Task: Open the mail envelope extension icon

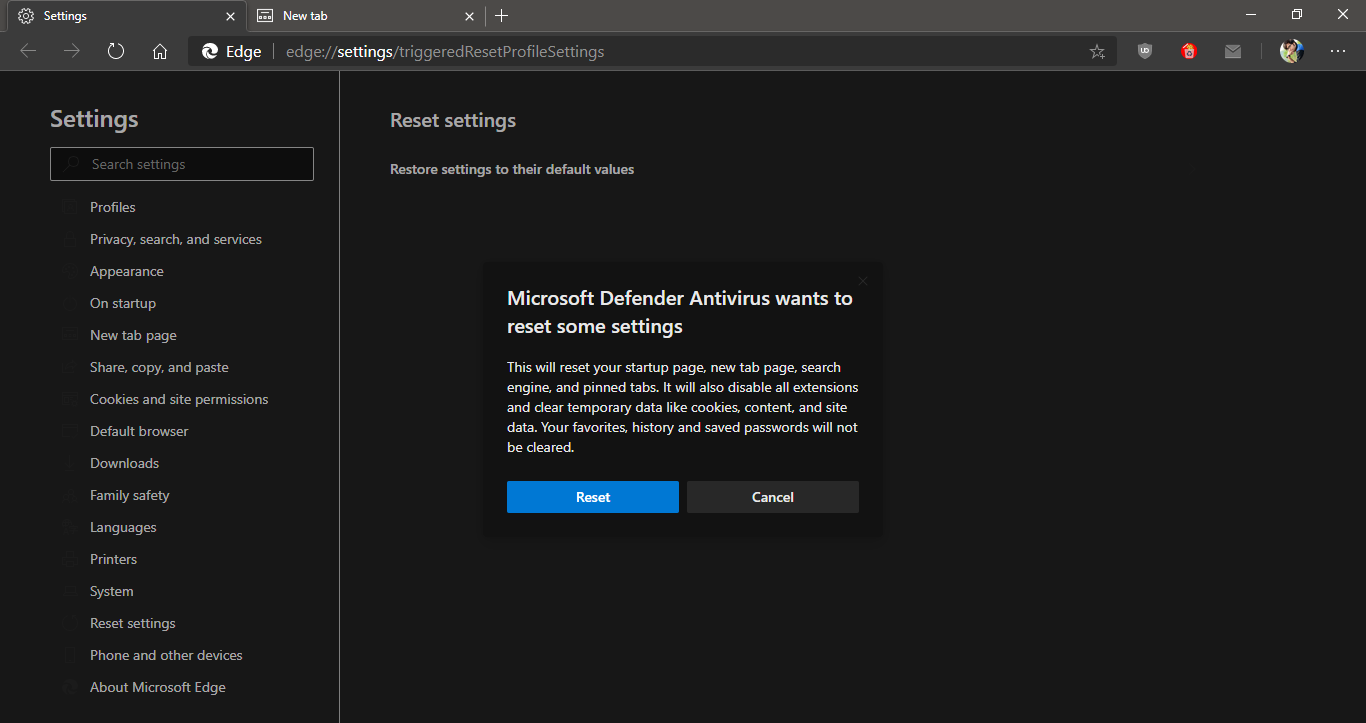Action: click(1233, 51)
